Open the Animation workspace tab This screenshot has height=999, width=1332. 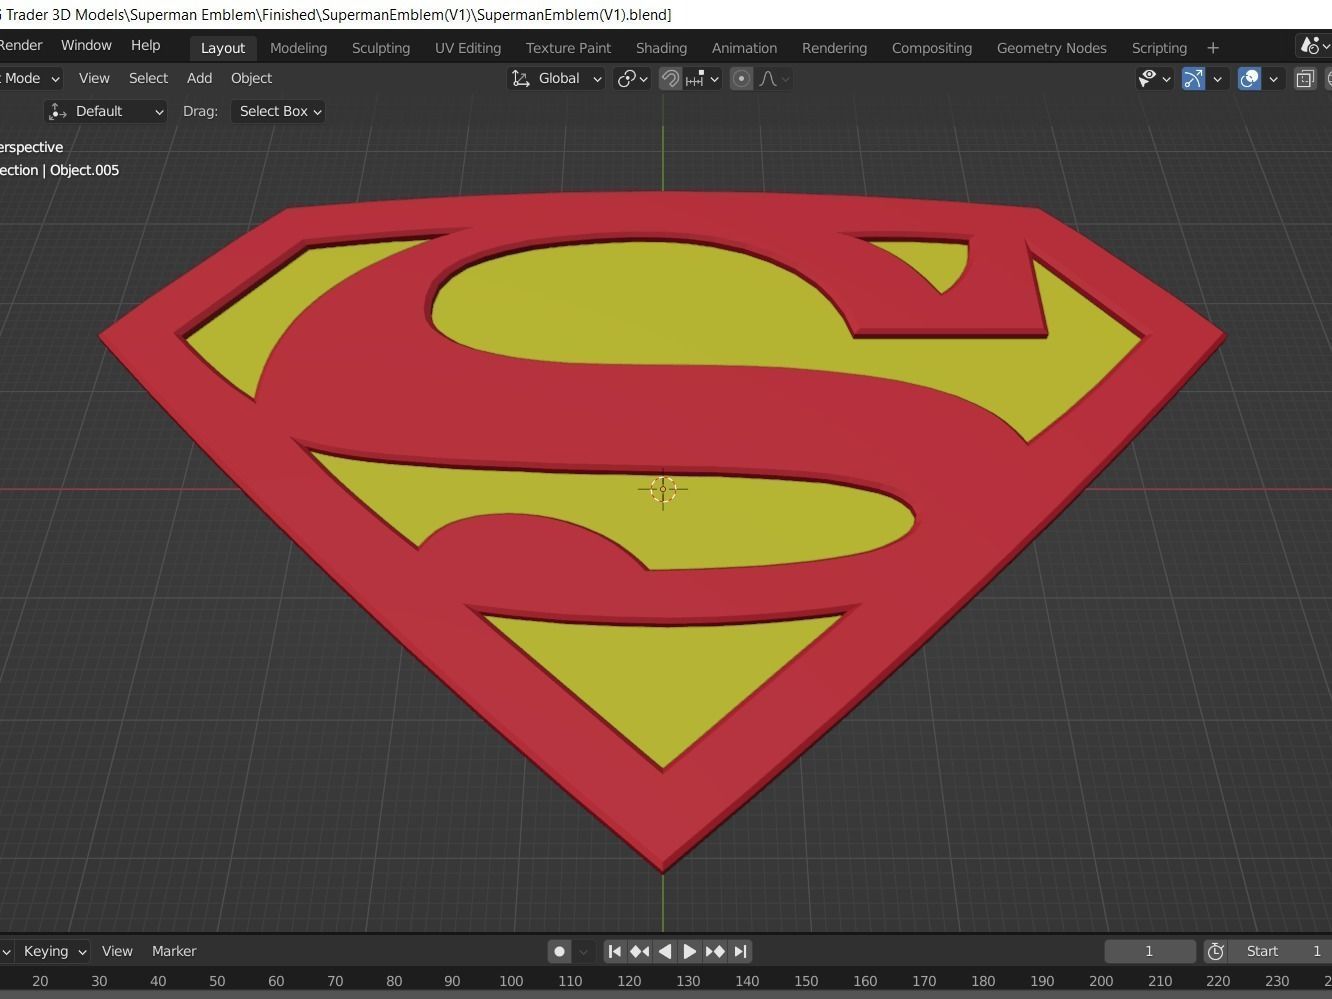(744, 48)
